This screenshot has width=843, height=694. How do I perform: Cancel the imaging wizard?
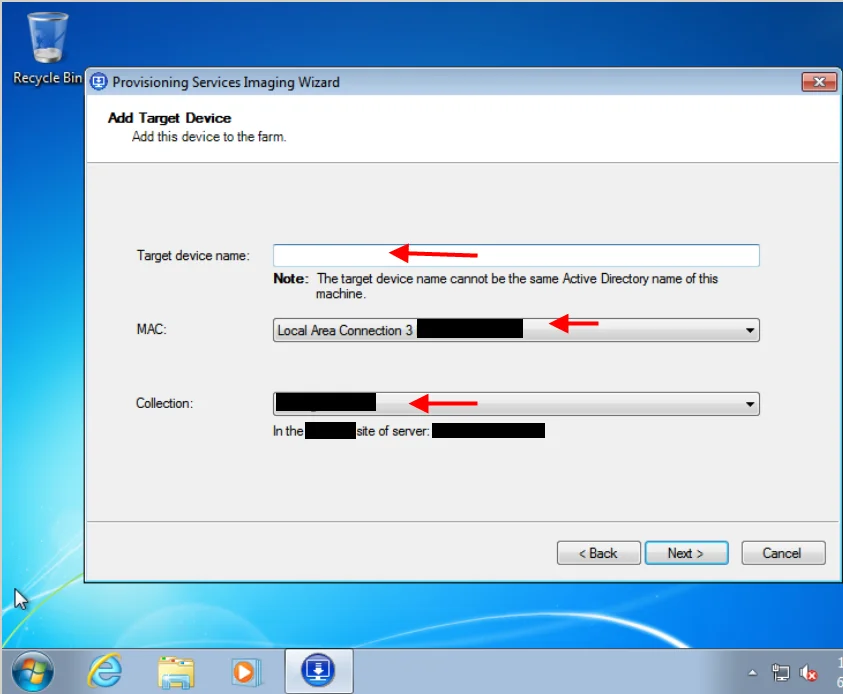coord(783,553)
